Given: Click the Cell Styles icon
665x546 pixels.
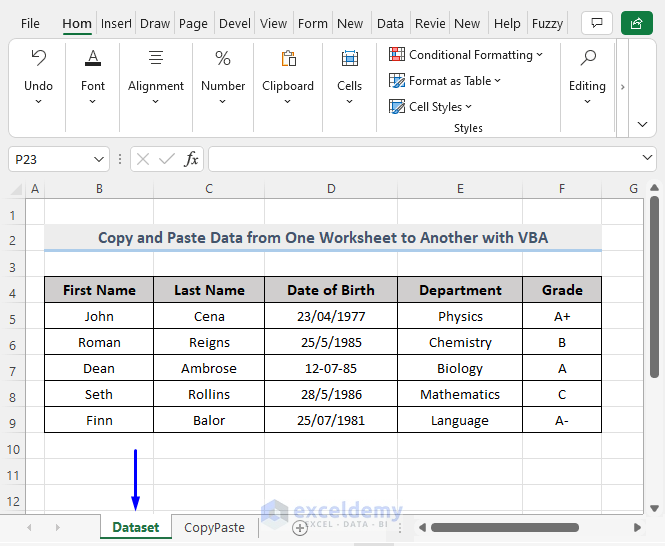Looking at the screenshot, I should (397, 106).
